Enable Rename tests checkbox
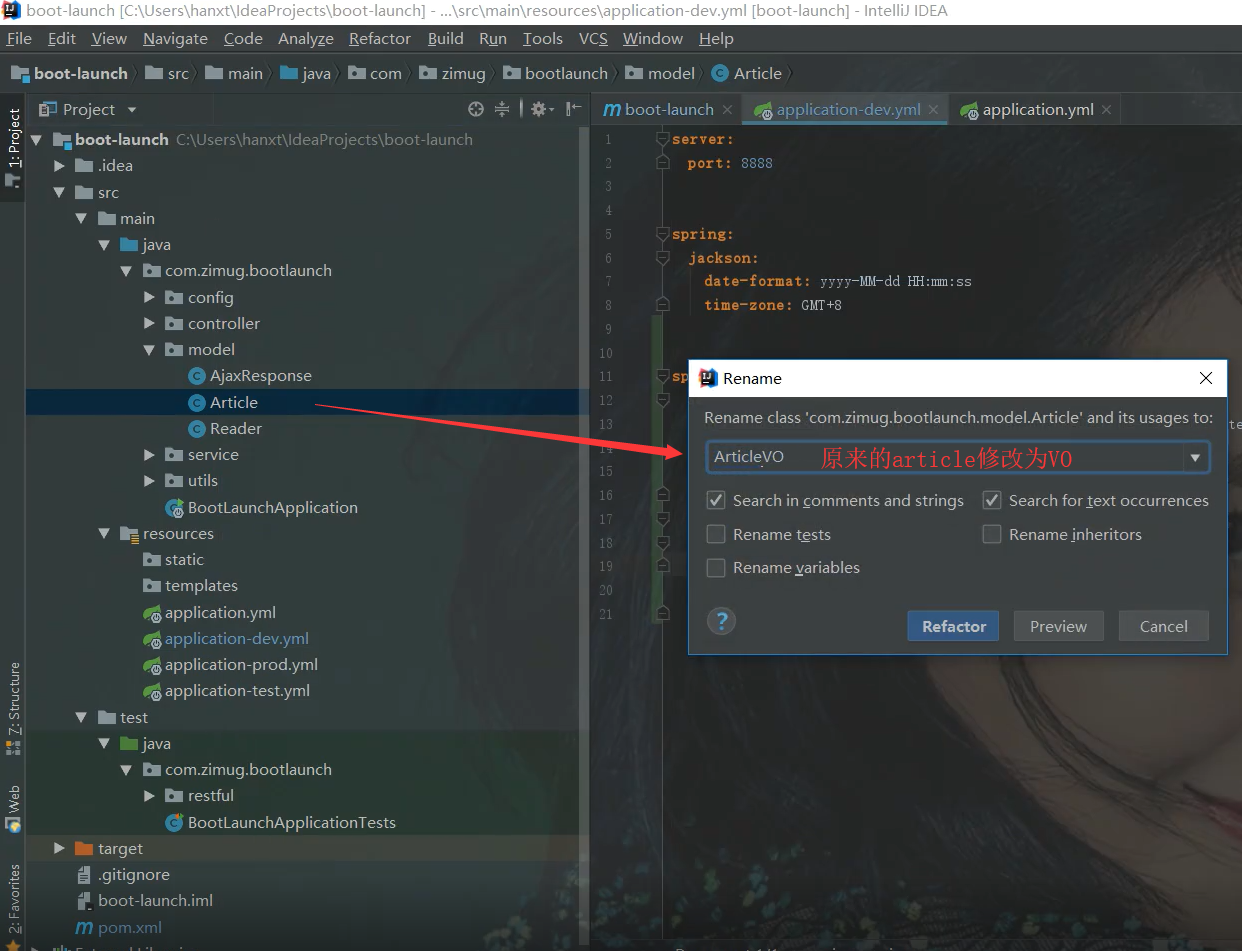 [716, 534]
